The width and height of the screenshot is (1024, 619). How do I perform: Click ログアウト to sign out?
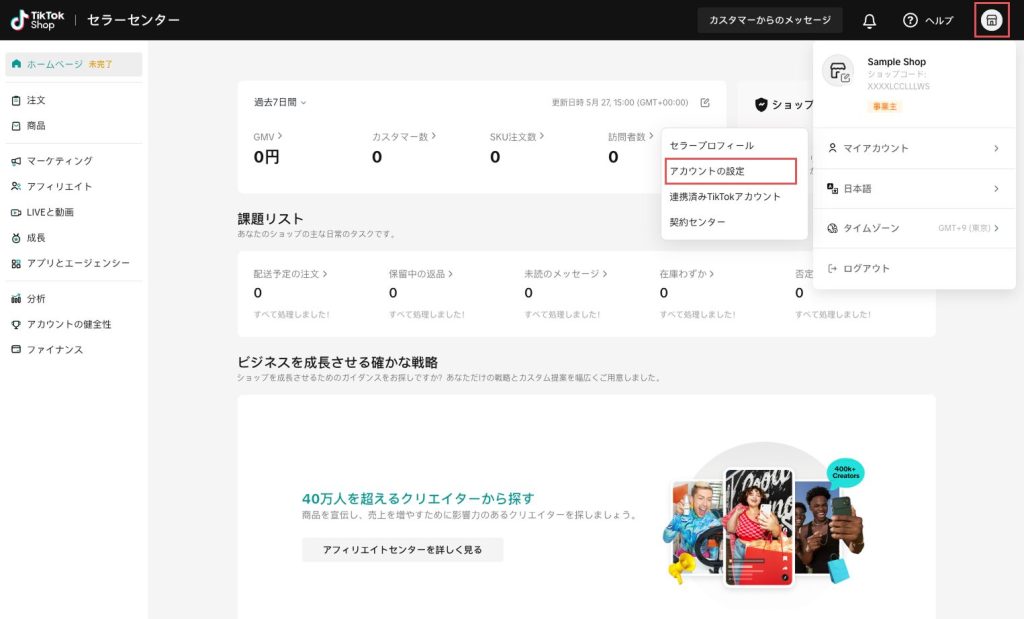click(x=866, y=268)
